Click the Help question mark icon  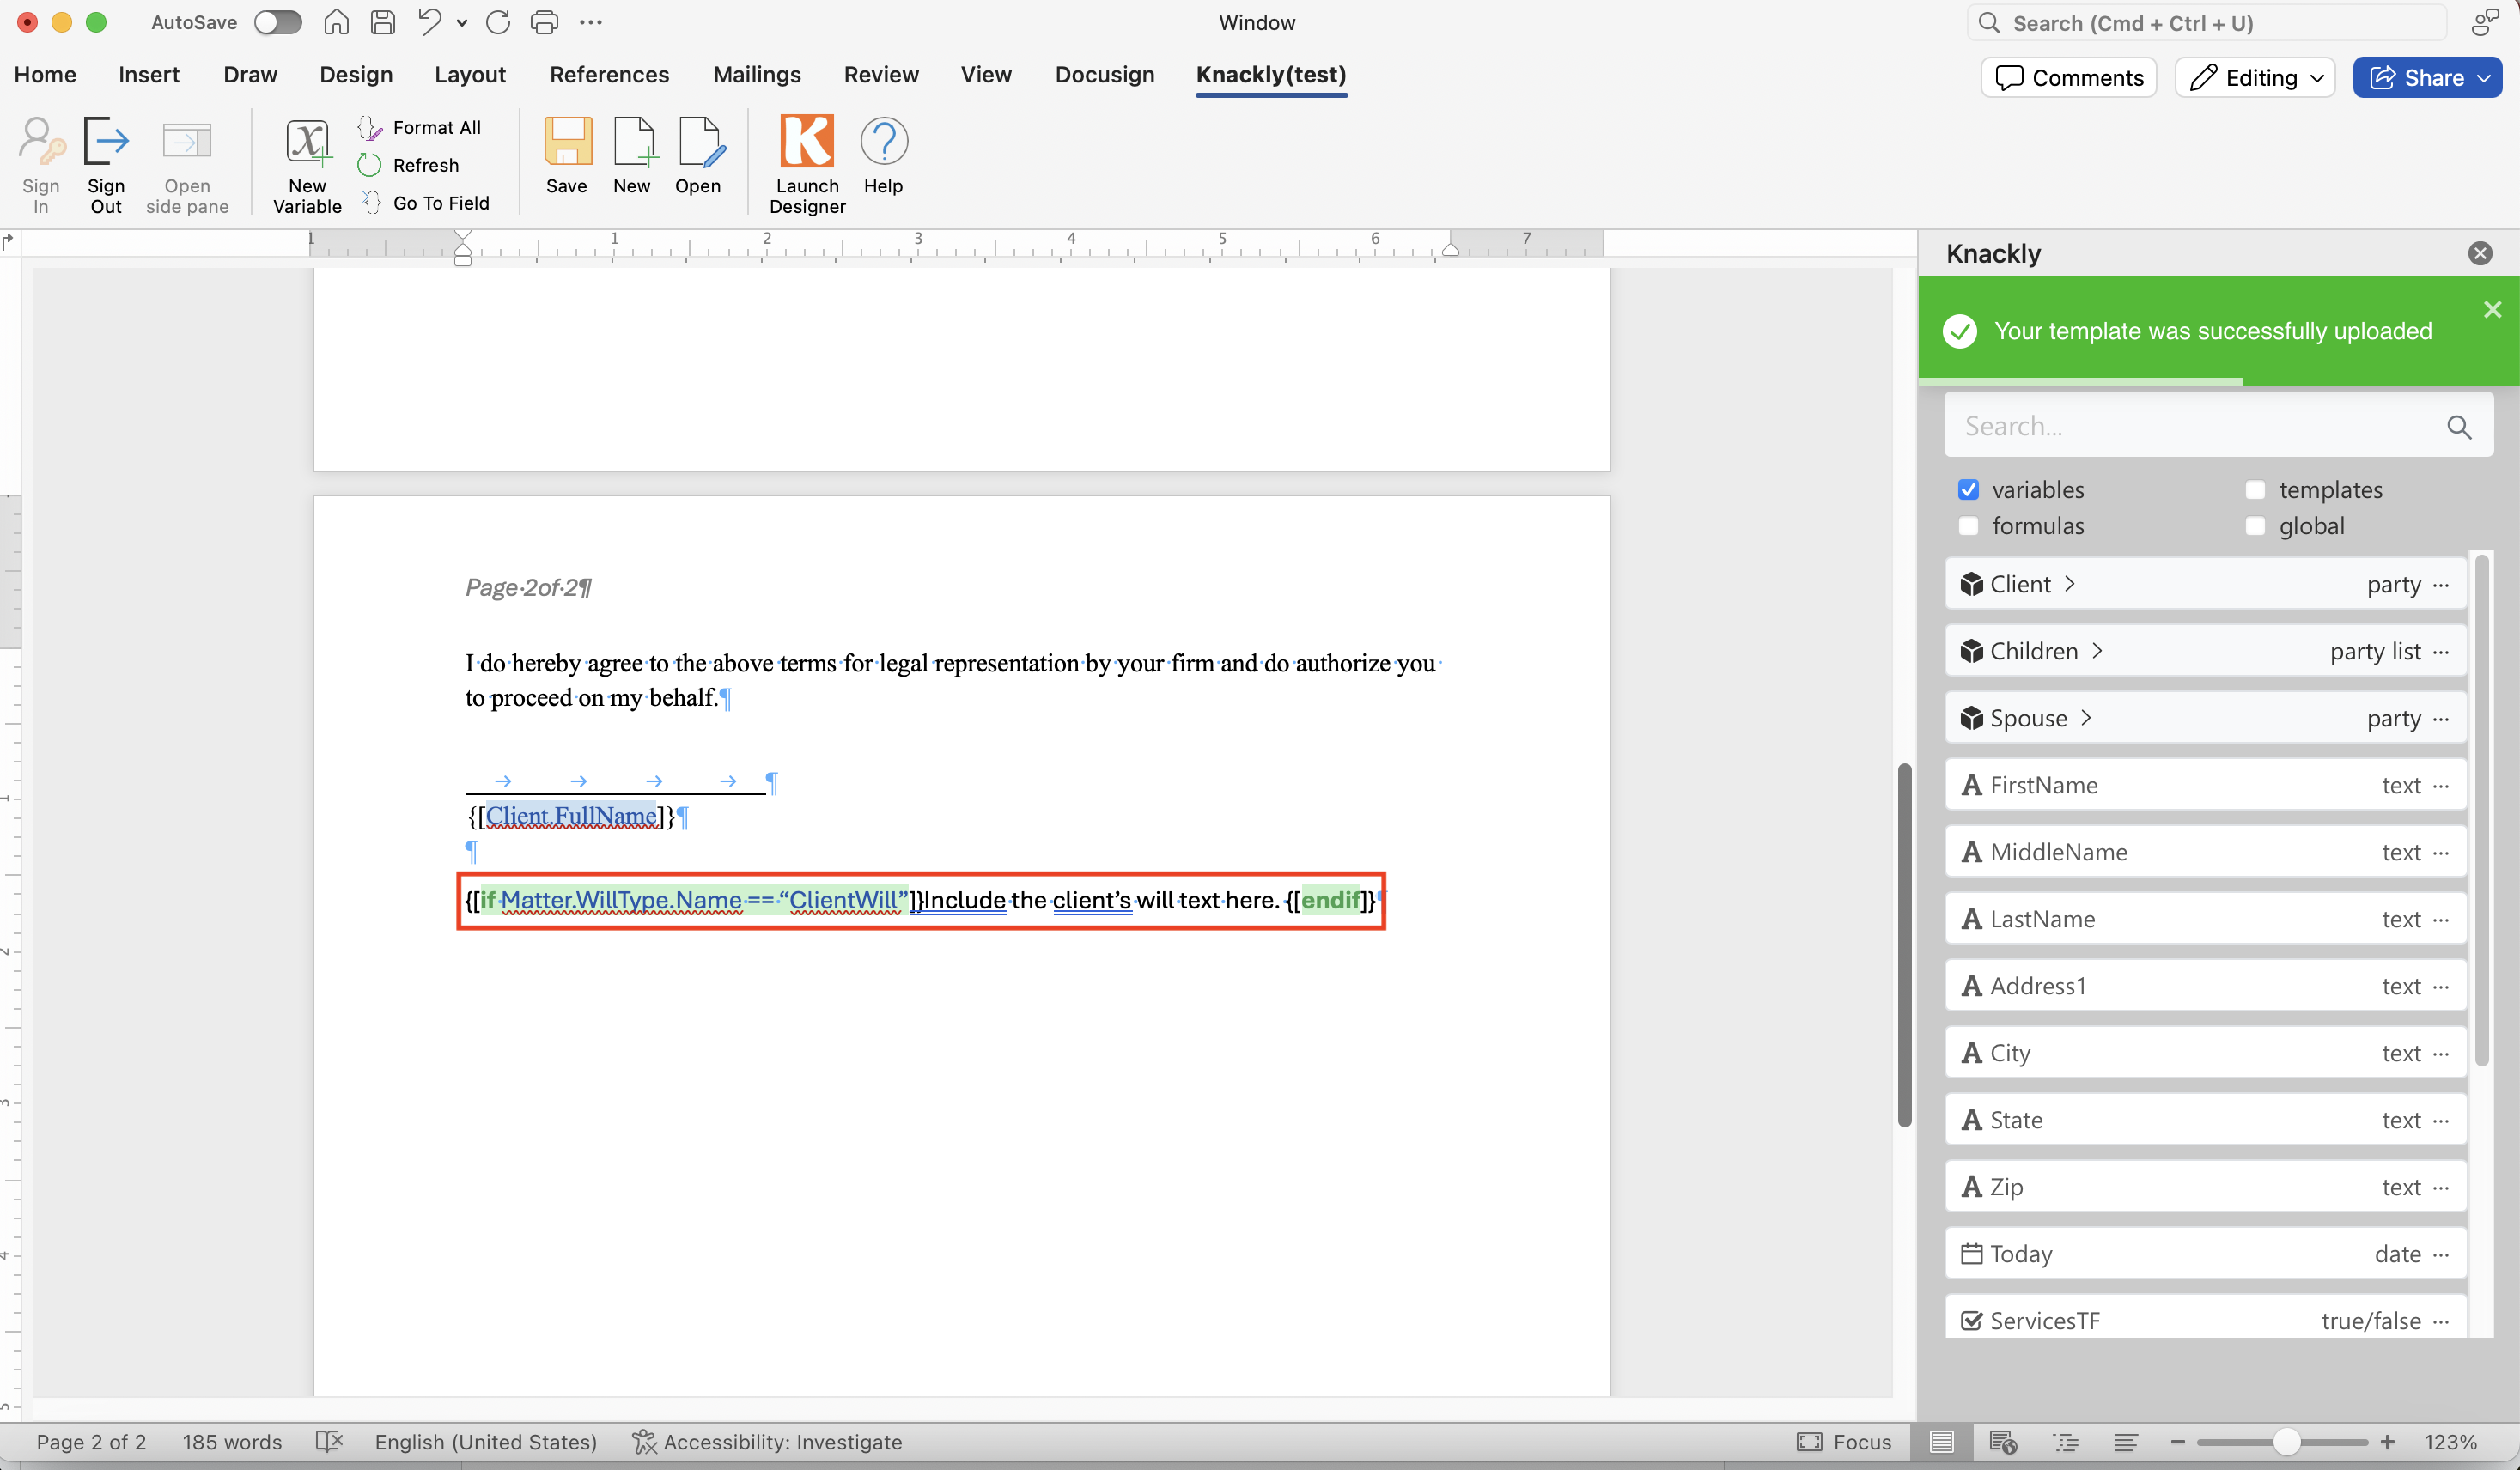pyautogui.click(x=882, y=142)
